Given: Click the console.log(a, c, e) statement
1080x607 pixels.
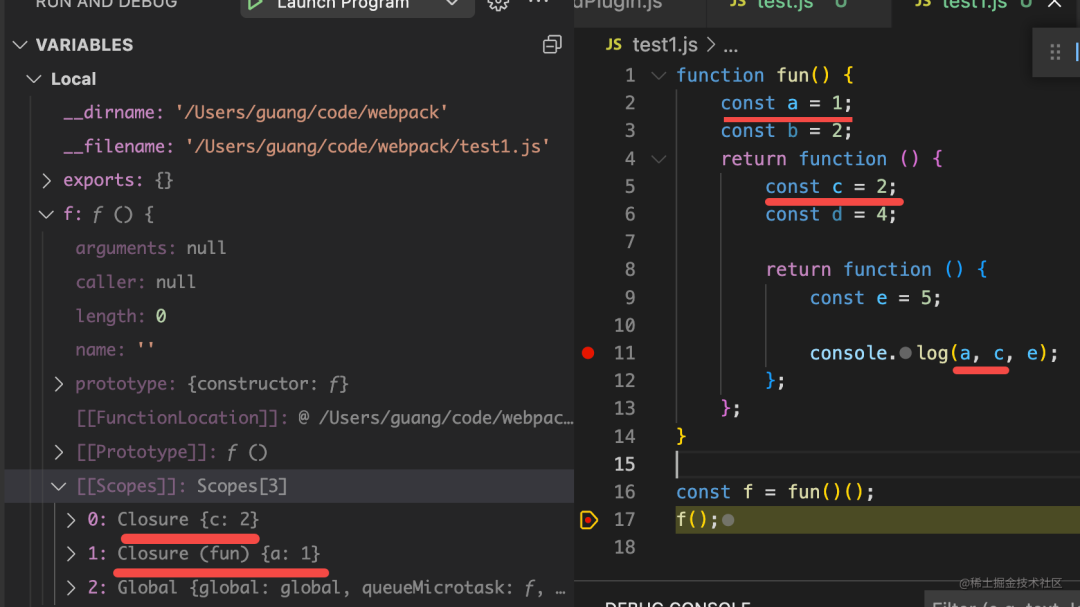Looking at the screenshot, I should 933,353.
